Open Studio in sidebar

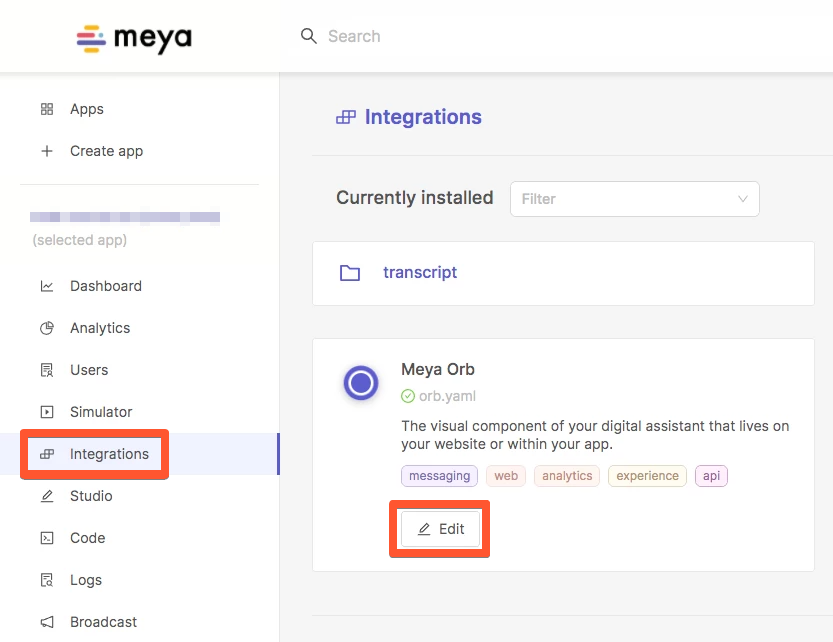pyautogui.click(x=91, y=496)
